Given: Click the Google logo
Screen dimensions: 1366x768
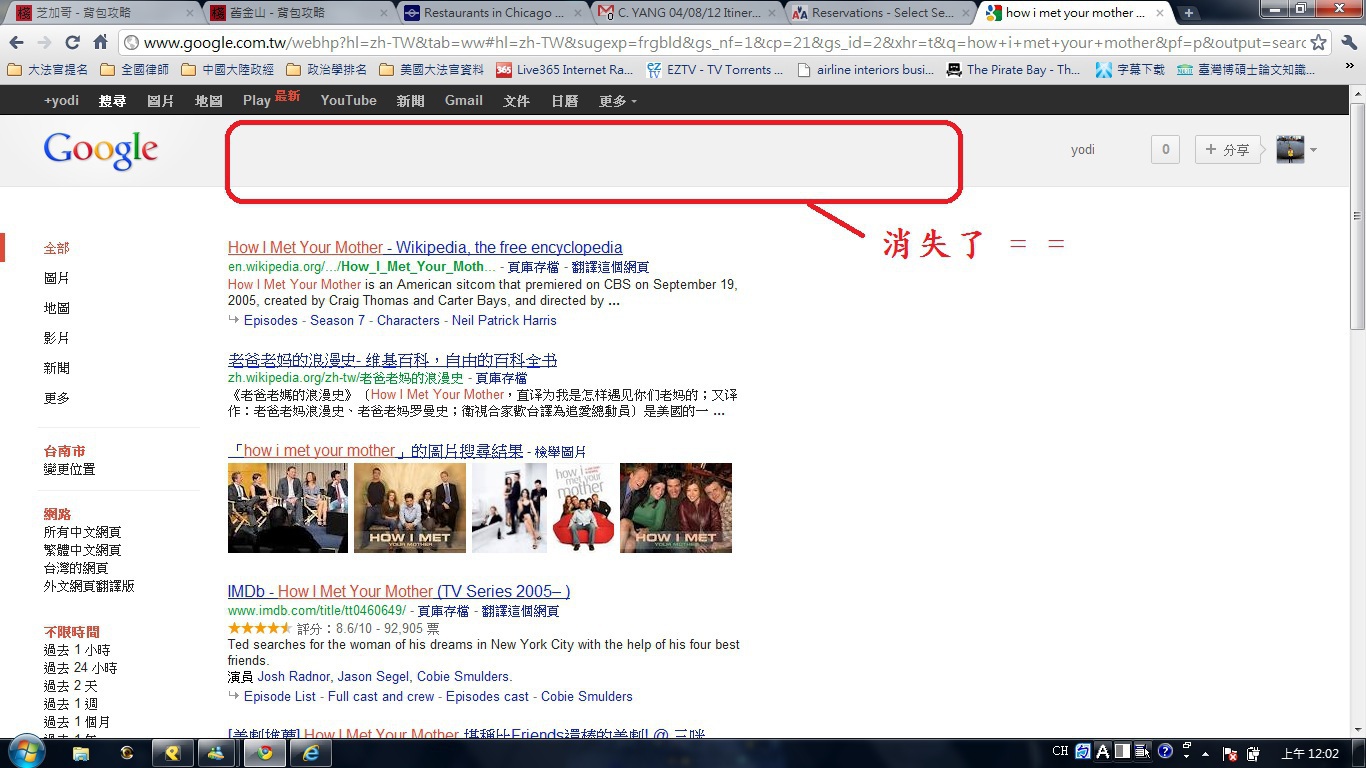Looking at the screenshot, I should pyautogui.click(x=100, y=151).
